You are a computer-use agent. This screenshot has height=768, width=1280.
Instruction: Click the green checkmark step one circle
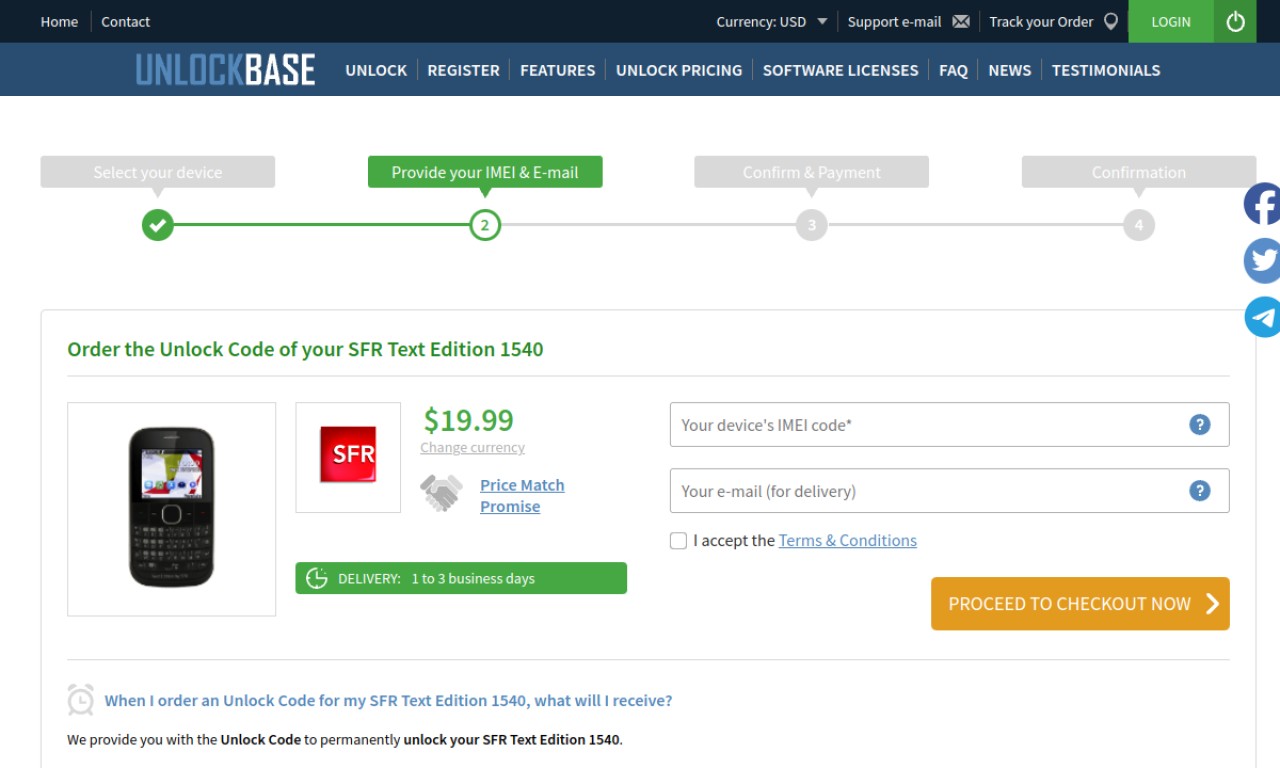[157, 225]
